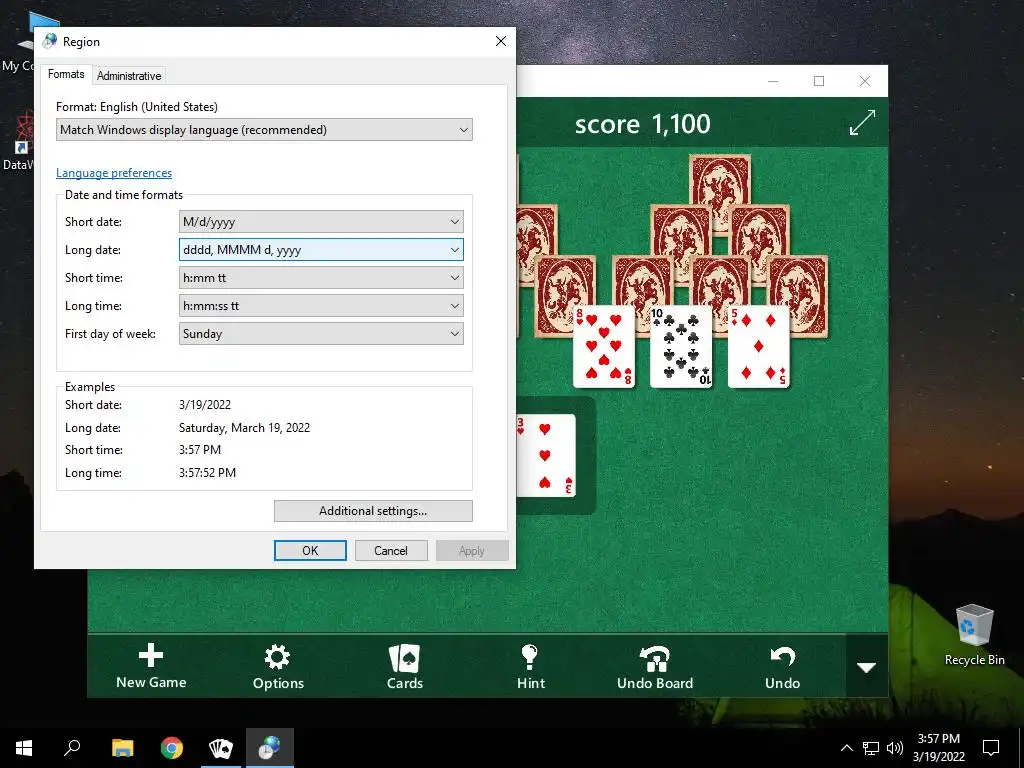Close the Region dialog window
This screenshot has width=1024, height=768.
coord(501,41)
